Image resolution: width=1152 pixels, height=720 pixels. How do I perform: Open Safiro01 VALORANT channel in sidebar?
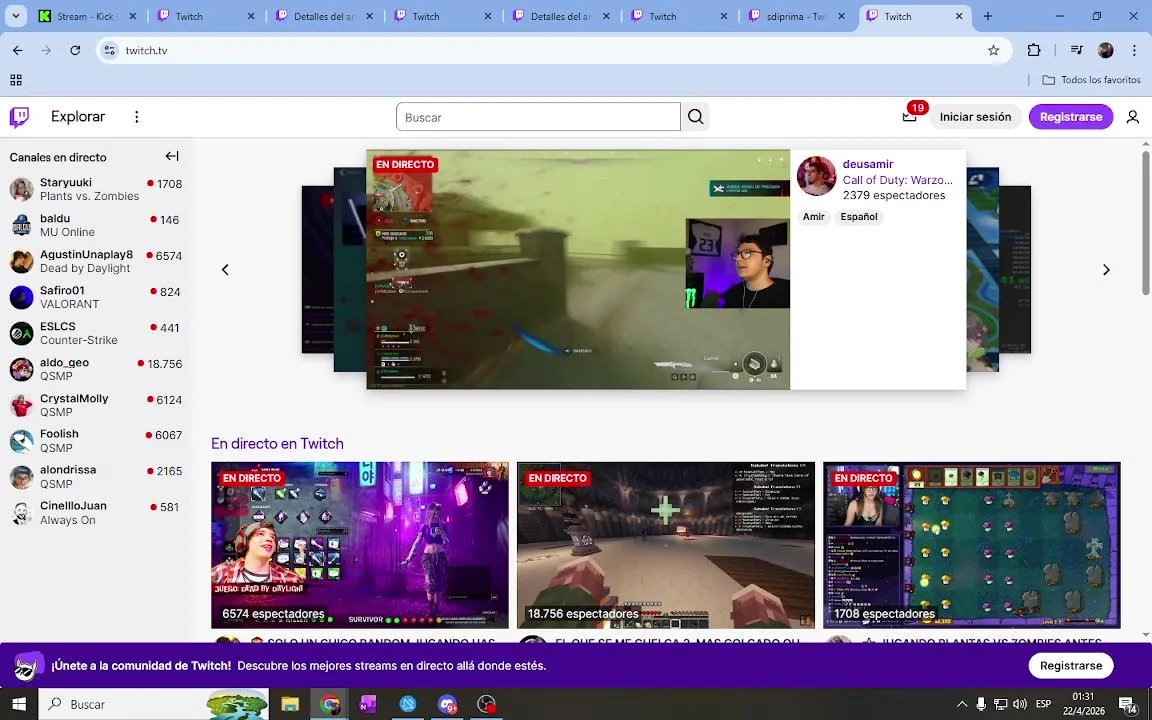(96, 298)
